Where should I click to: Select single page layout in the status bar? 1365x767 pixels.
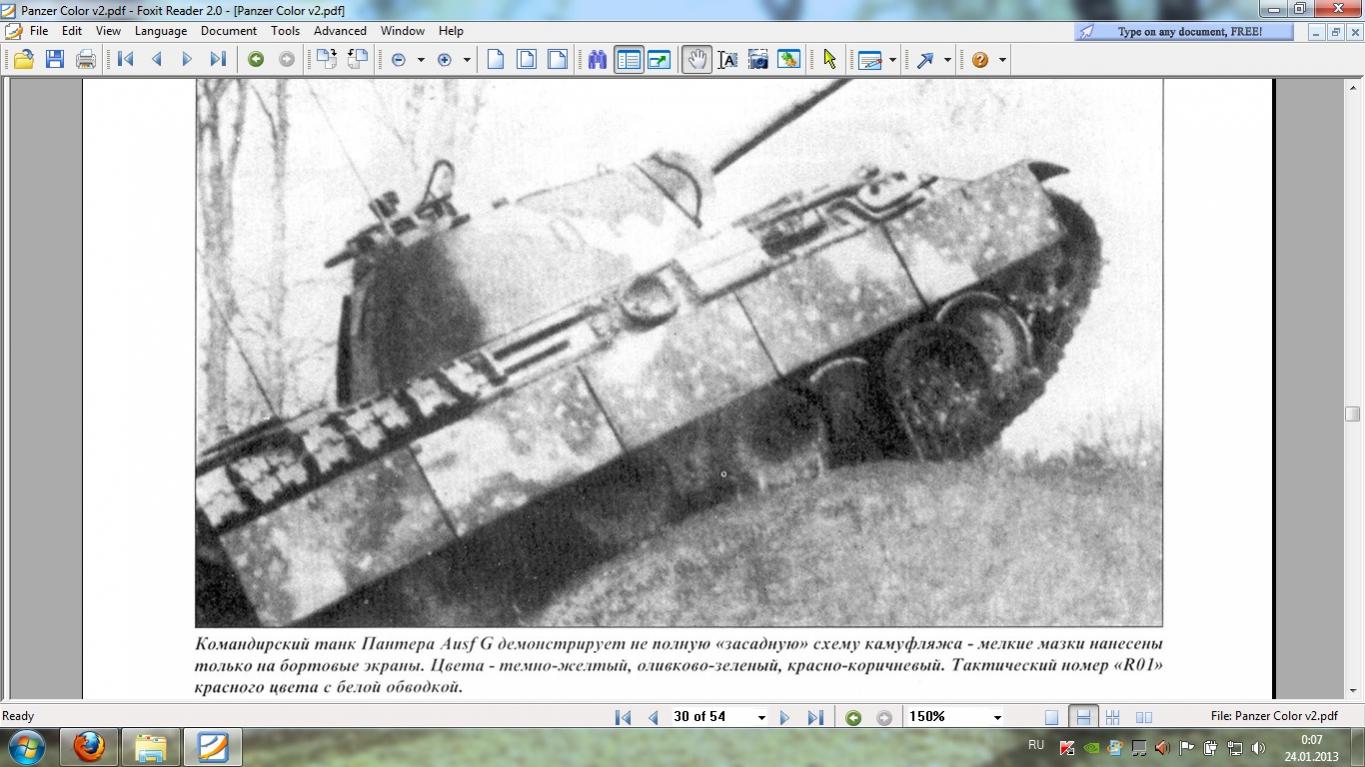tap(1051, 717)
